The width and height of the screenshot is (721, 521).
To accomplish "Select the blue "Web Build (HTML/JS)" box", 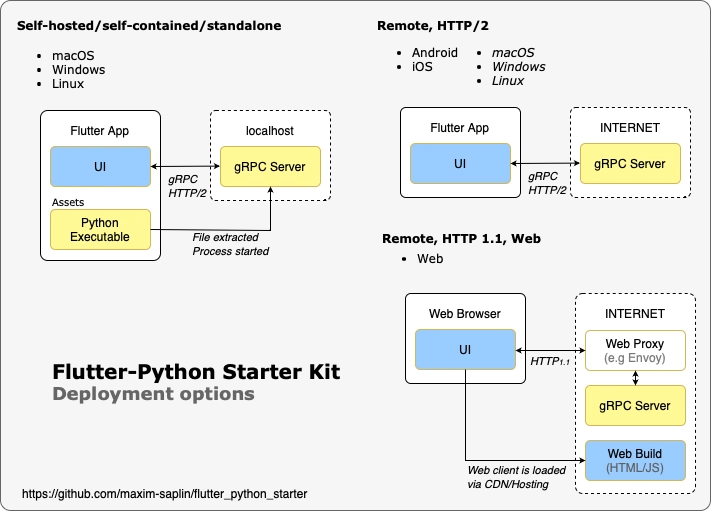I will (635, 461).
